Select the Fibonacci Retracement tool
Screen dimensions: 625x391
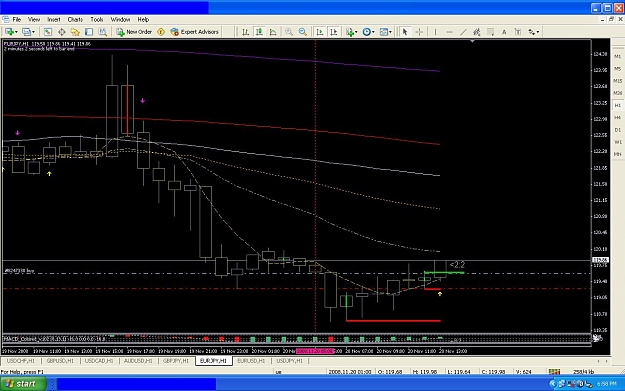(490, 32)
